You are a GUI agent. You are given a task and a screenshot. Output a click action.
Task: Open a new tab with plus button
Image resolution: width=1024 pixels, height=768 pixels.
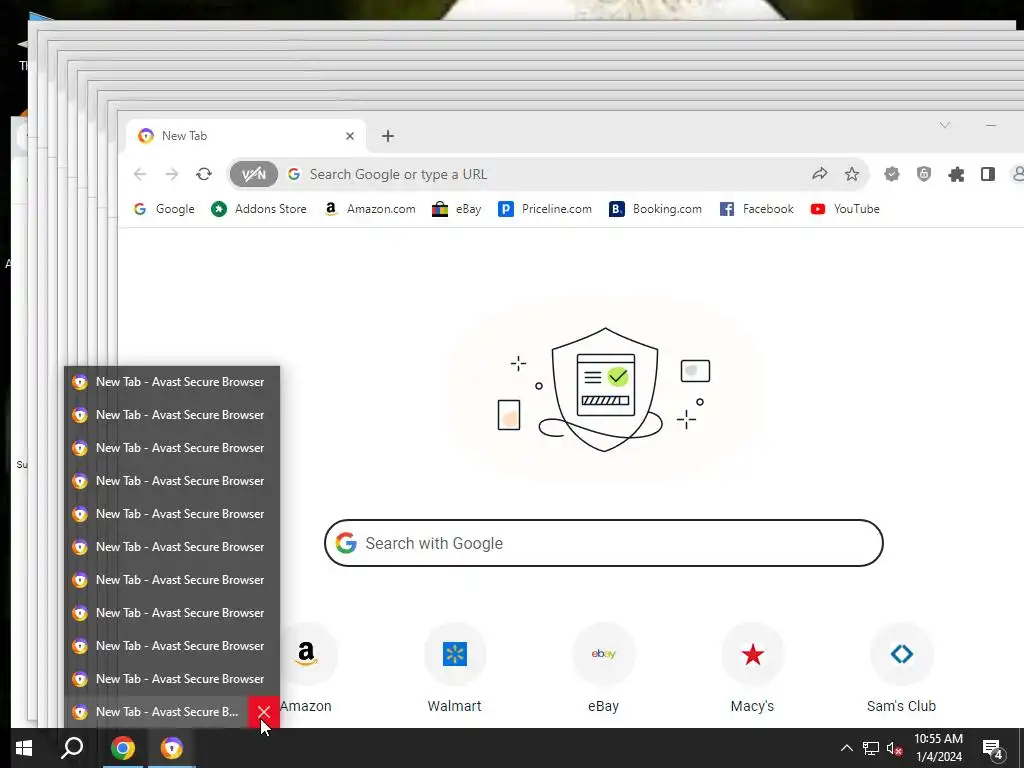click(x=388, y=136)
